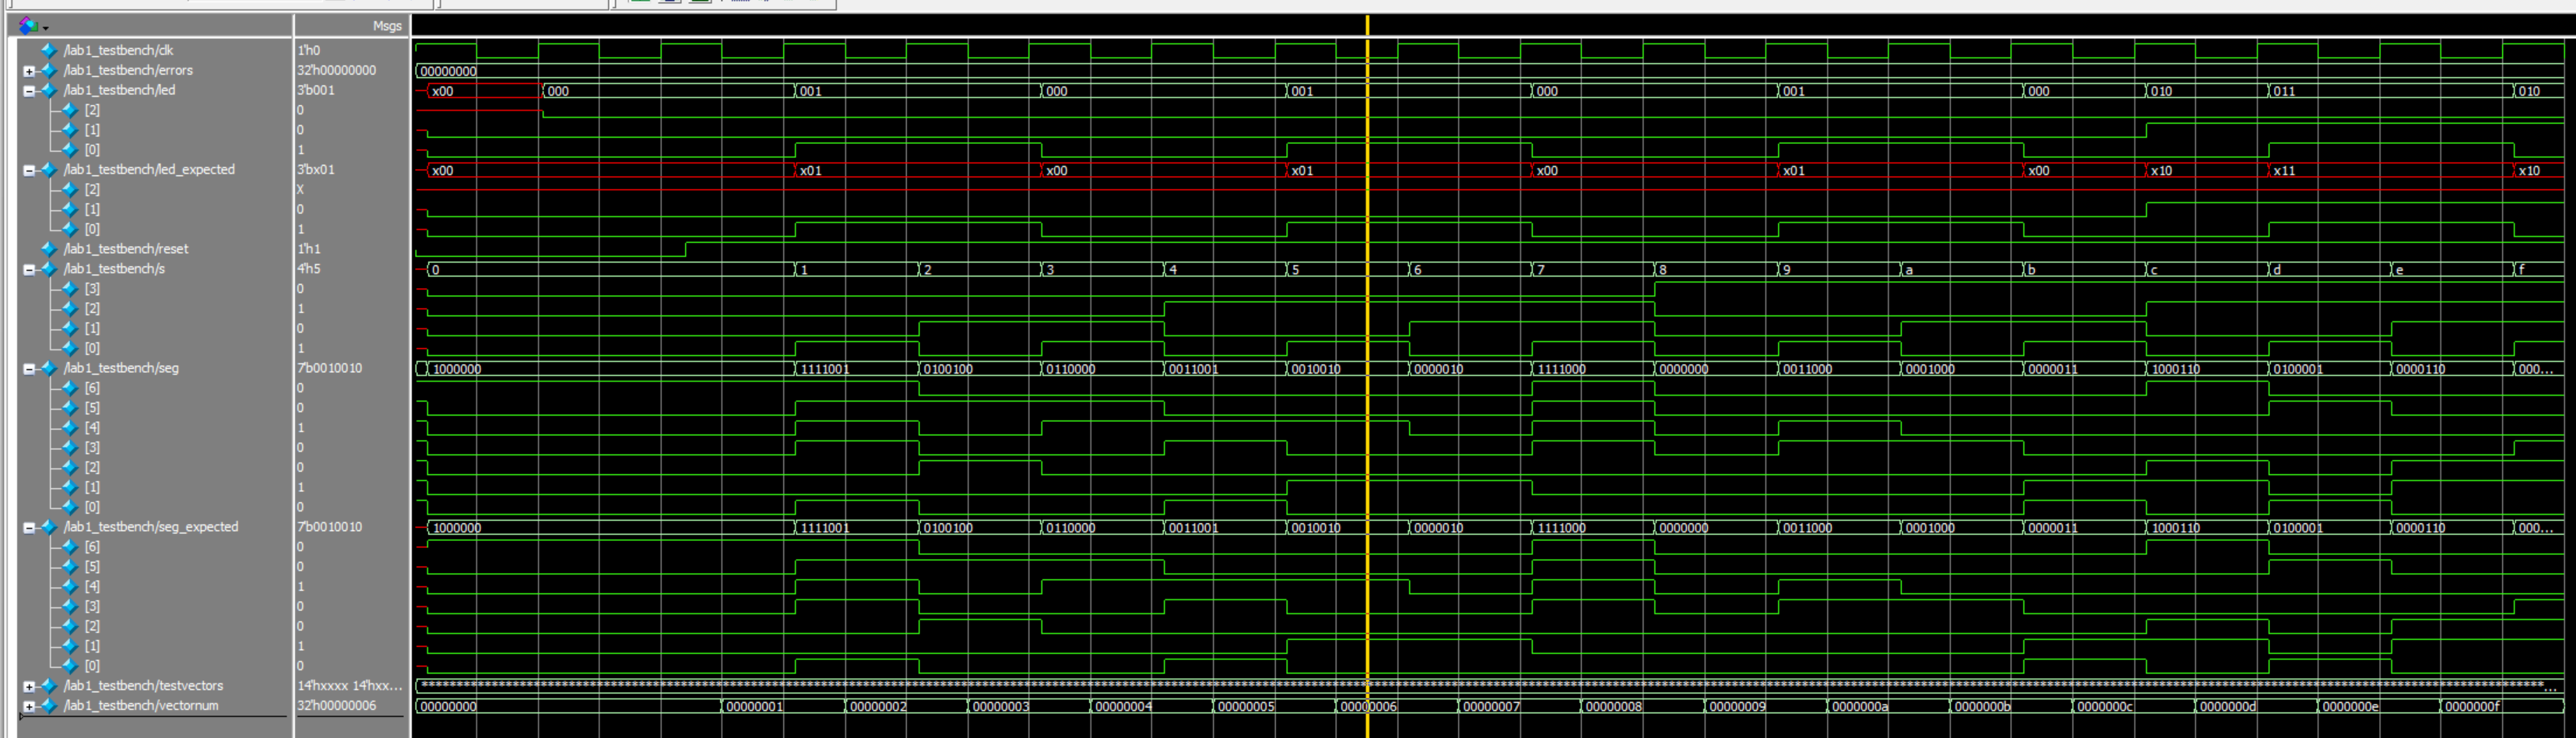Screen dimensions: 2576x738
Task: Click the clk signal diamond icon
Action: point(48,50)
